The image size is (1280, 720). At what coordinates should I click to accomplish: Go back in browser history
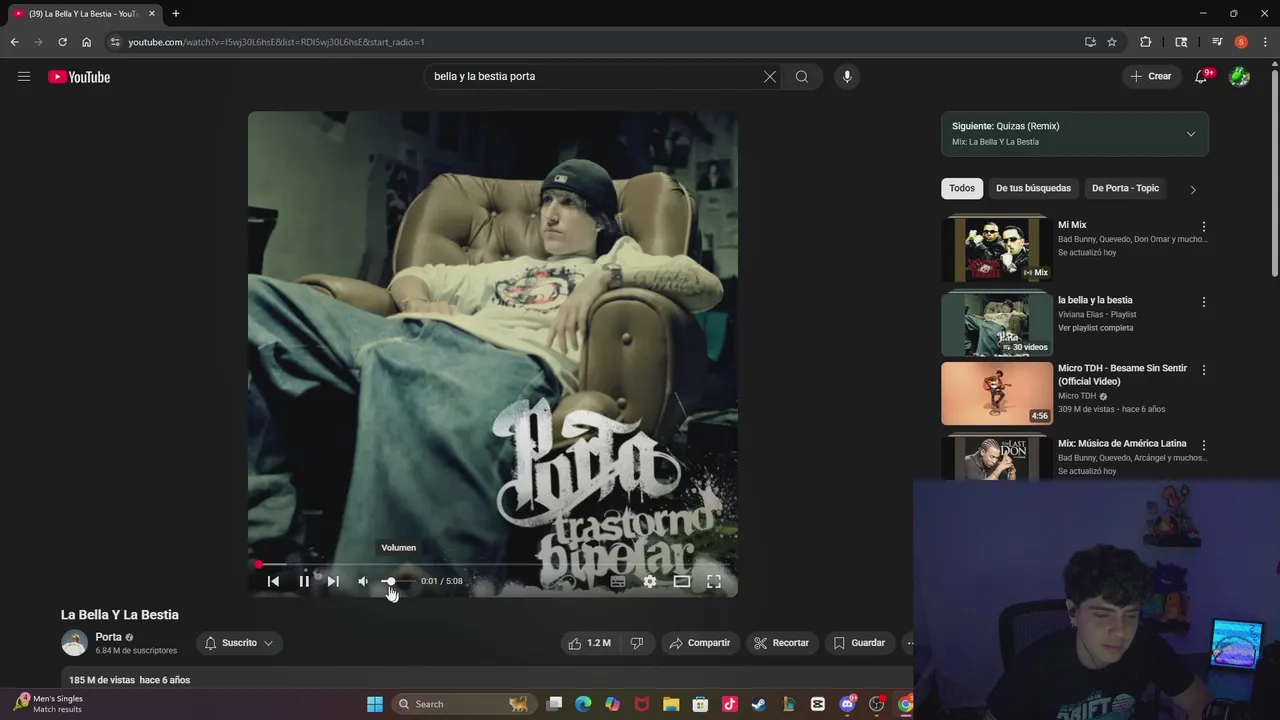click(14, 42)
